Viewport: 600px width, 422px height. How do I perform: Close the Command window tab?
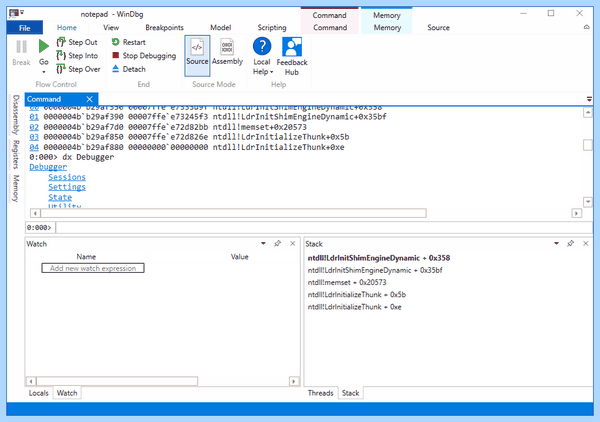coord(90,99)
